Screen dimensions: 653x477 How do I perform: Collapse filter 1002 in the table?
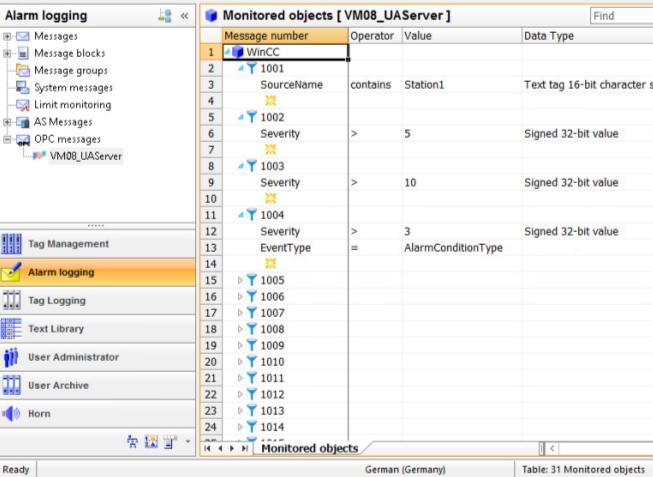point(241,117)
